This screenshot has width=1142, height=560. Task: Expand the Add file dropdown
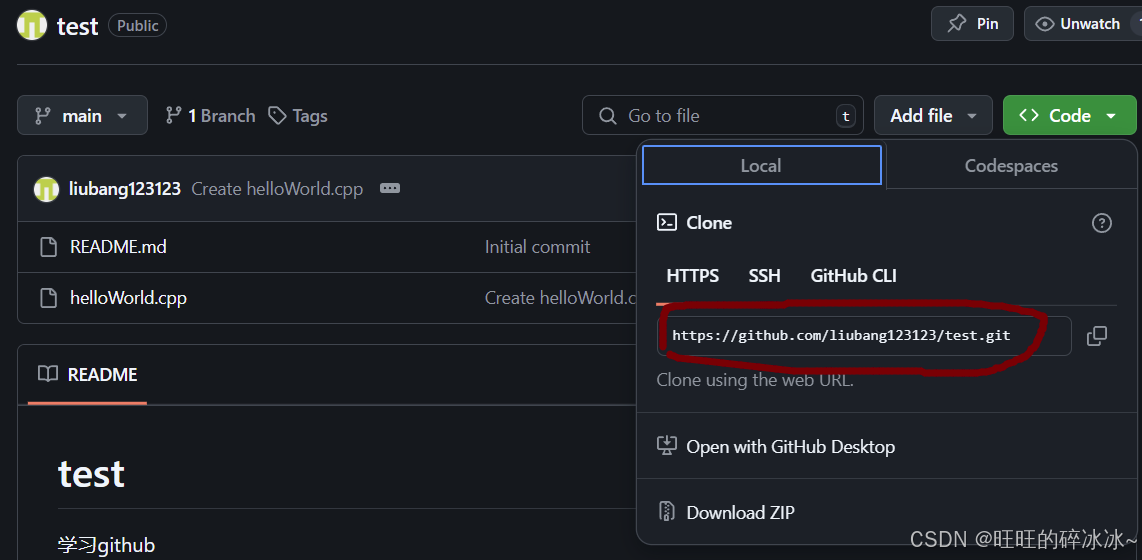click(x=933, y=115)
